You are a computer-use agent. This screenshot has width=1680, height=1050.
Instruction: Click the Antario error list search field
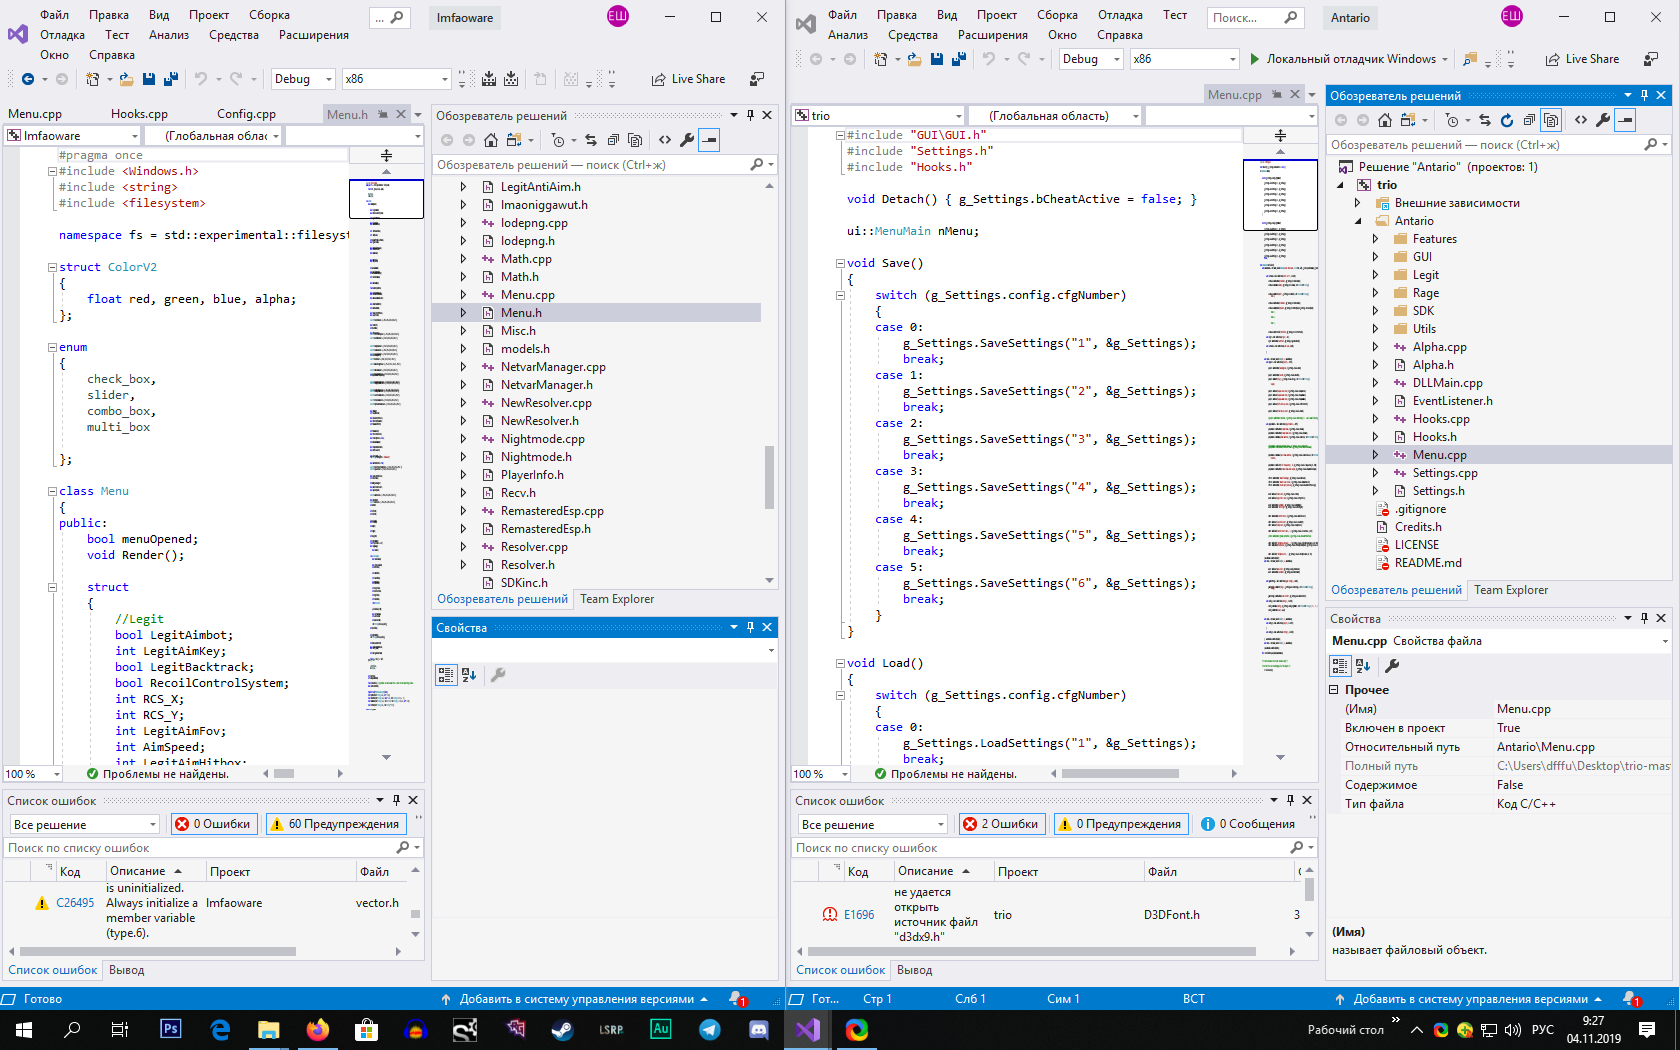[x=1054, y=848]
